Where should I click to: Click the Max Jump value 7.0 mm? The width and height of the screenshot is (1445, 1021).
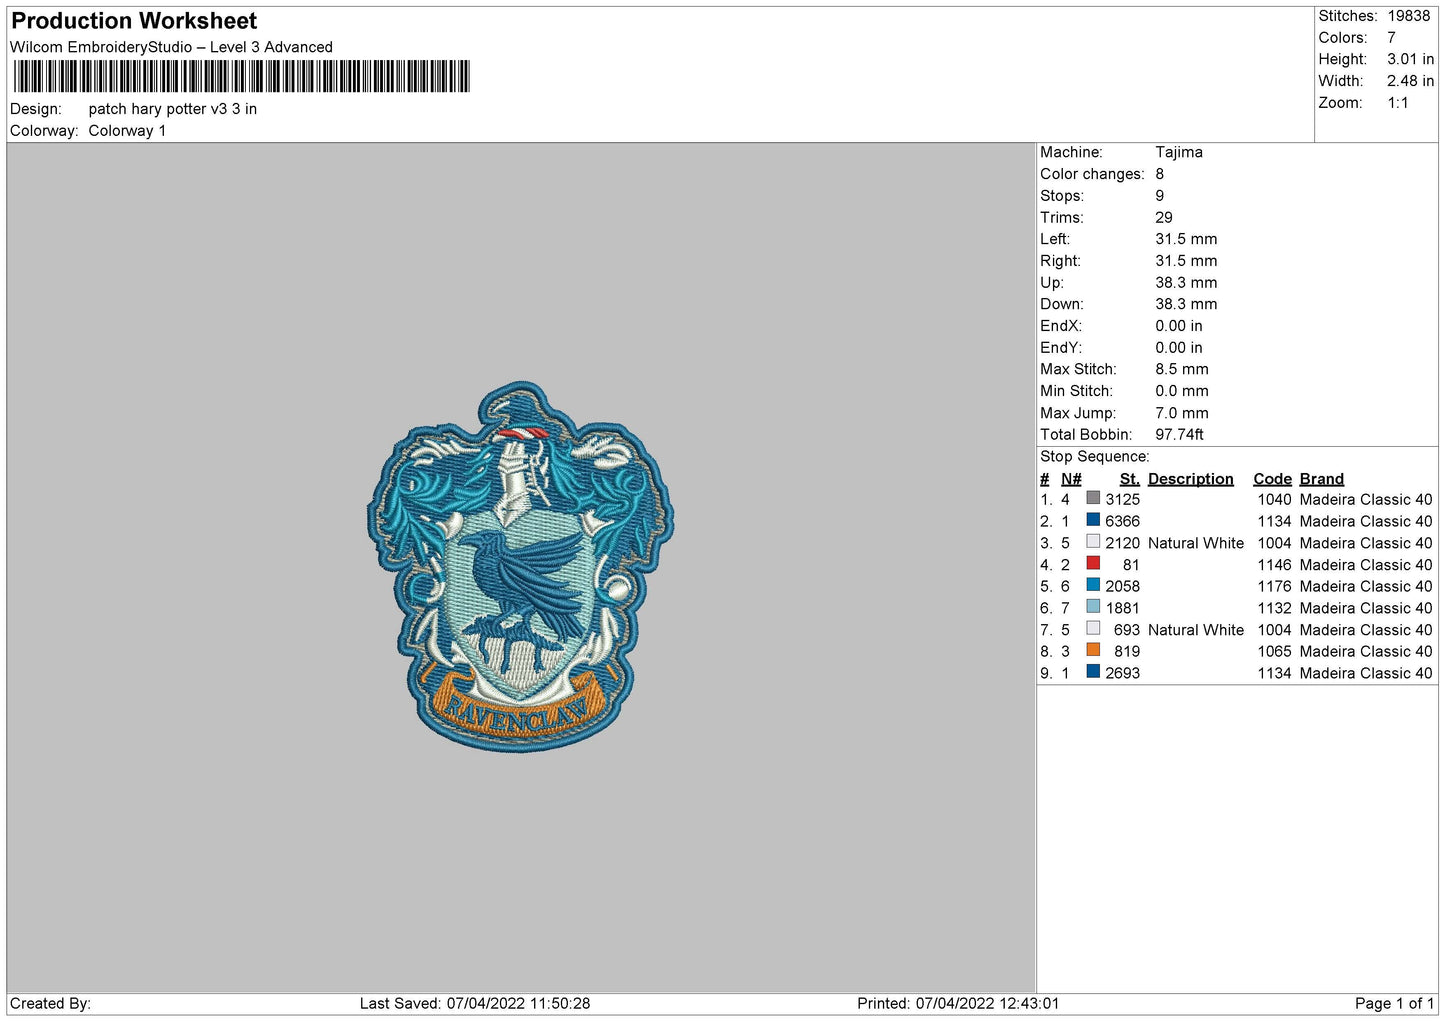click(x=1182, y=413)
